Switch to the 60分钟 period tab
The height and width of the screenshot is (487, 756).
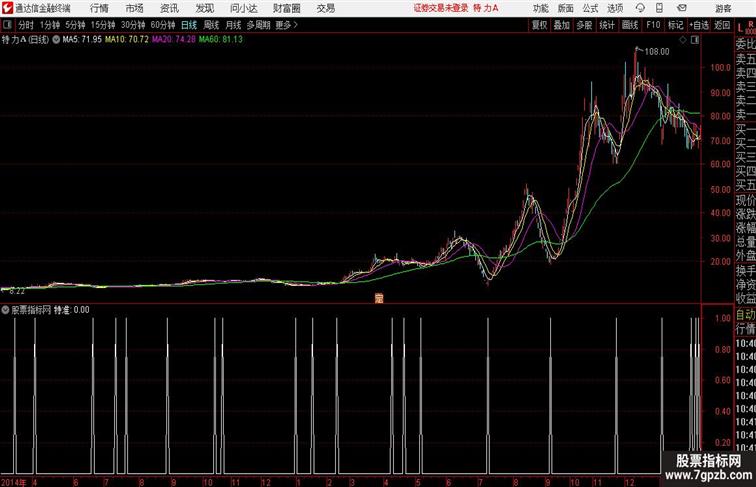pos(162,25)
